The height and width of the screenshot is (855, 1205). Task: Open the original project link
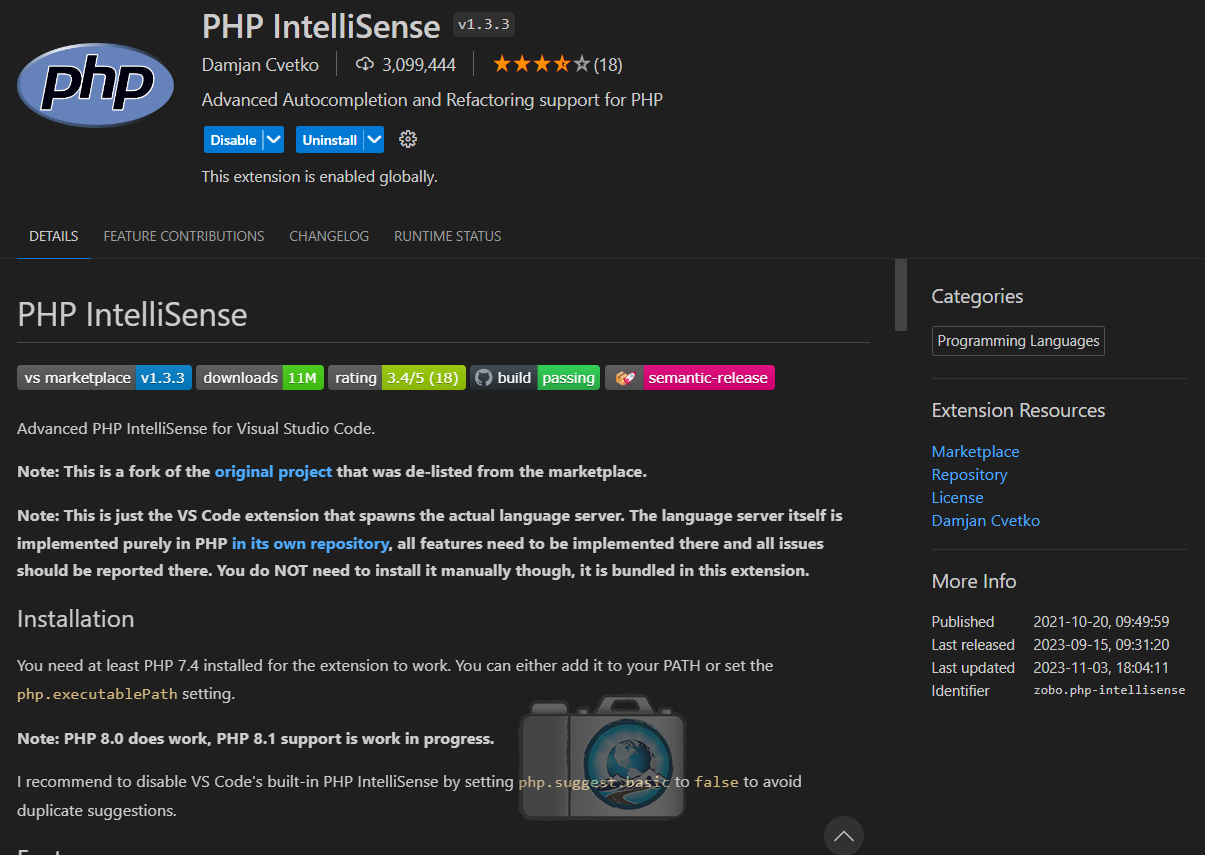coord(273,472)
